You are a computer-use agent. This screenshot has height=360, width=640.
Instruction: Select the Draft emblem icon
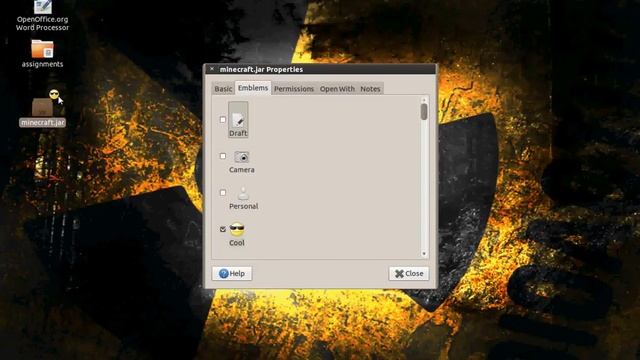(238, 120)
